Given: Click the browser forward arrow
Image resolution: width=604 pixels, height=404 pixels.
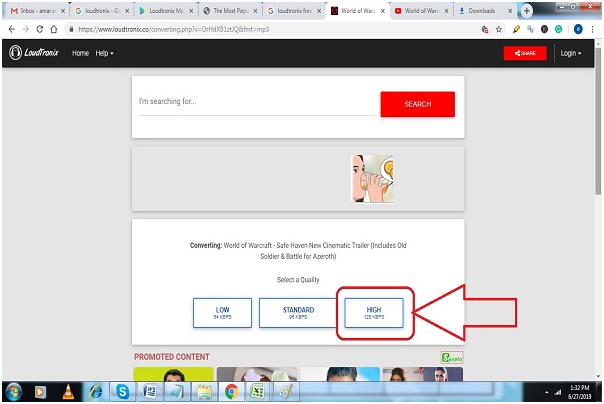Looking at the screenshot, I should pos(25,29).
